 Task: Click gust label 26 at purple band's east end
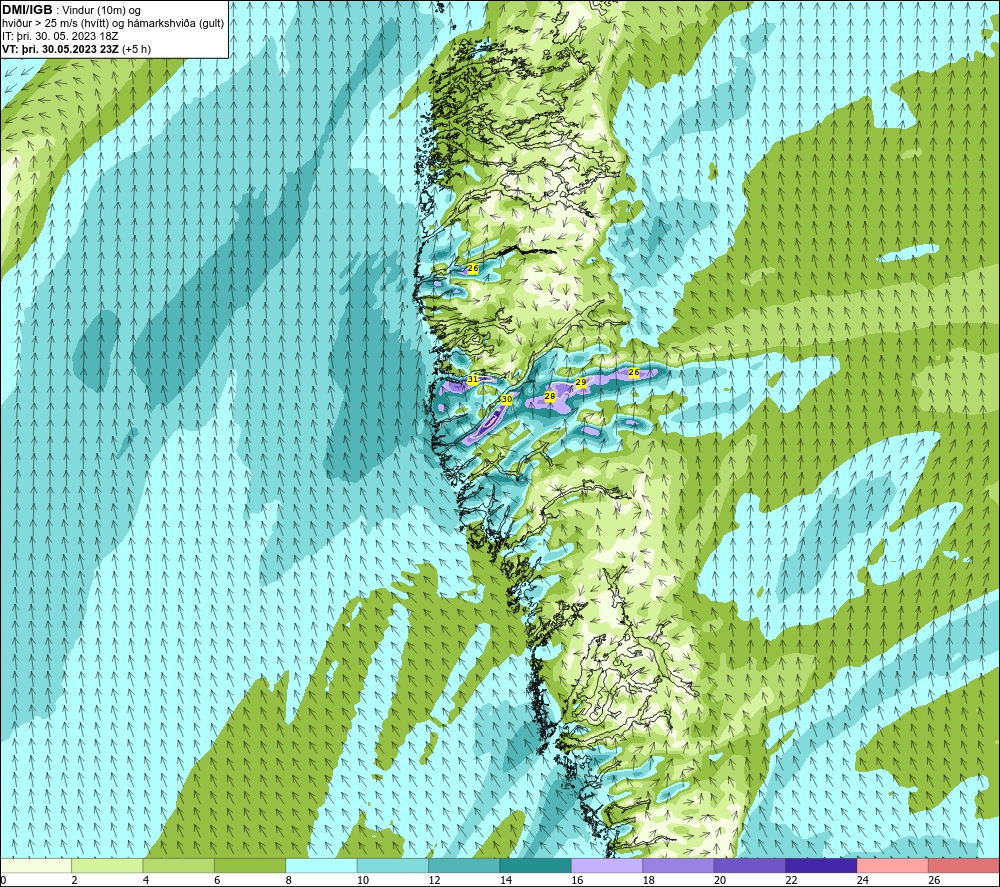(x=633, y=372)
